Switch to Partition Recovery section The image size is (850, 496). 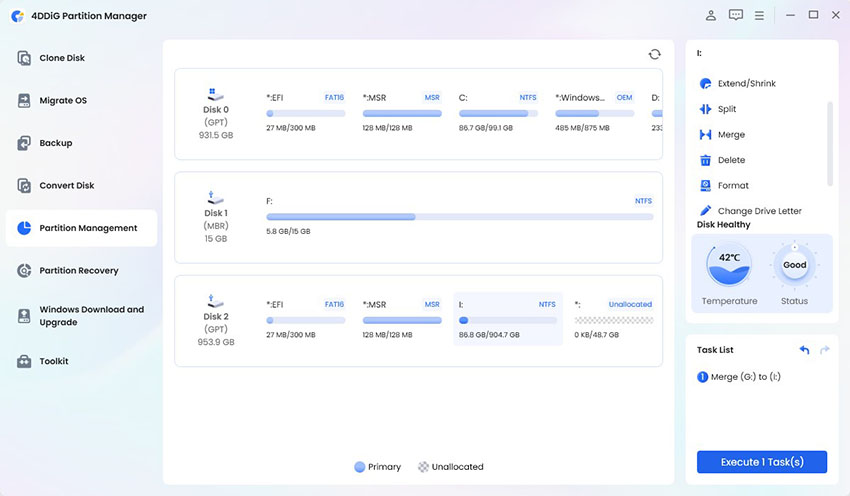tap(78, 271)
